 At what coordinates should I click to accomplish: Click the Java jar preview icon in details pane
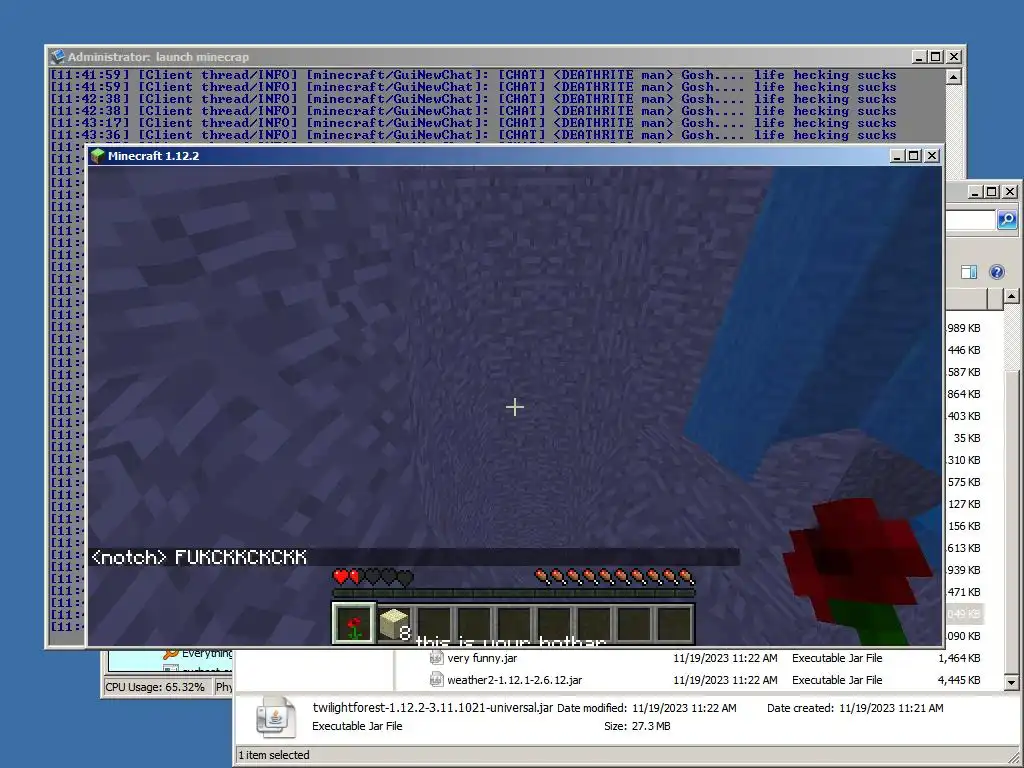pos(276,717)
